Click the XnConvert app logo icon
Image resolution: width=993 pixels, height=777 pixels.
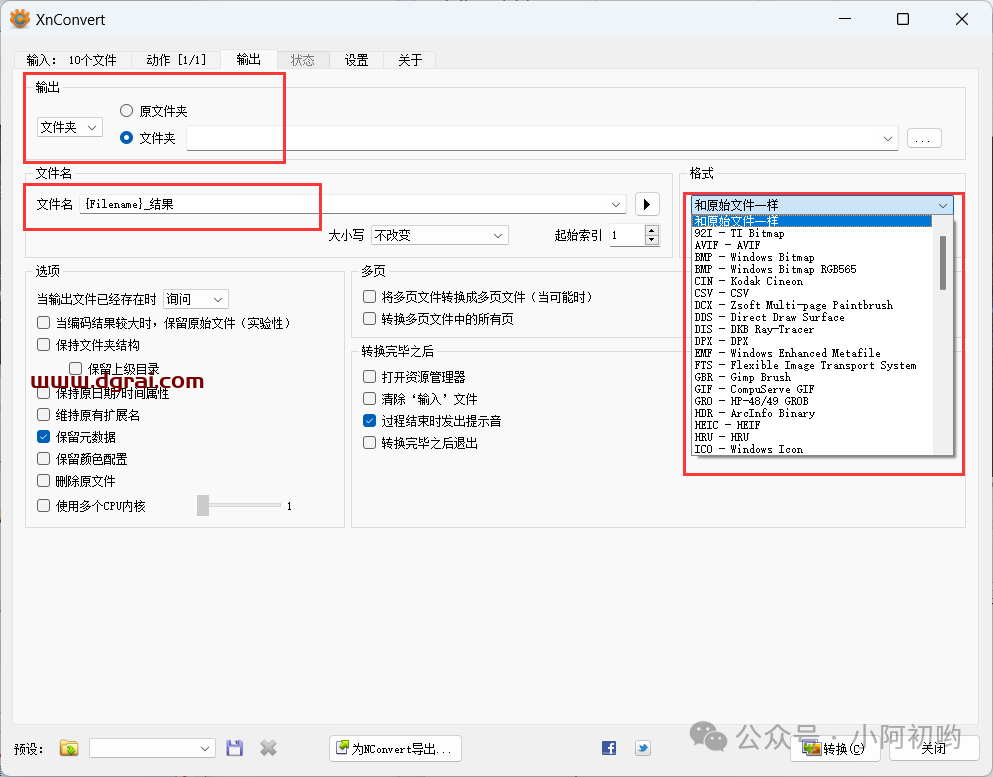[x=20, y=19]
